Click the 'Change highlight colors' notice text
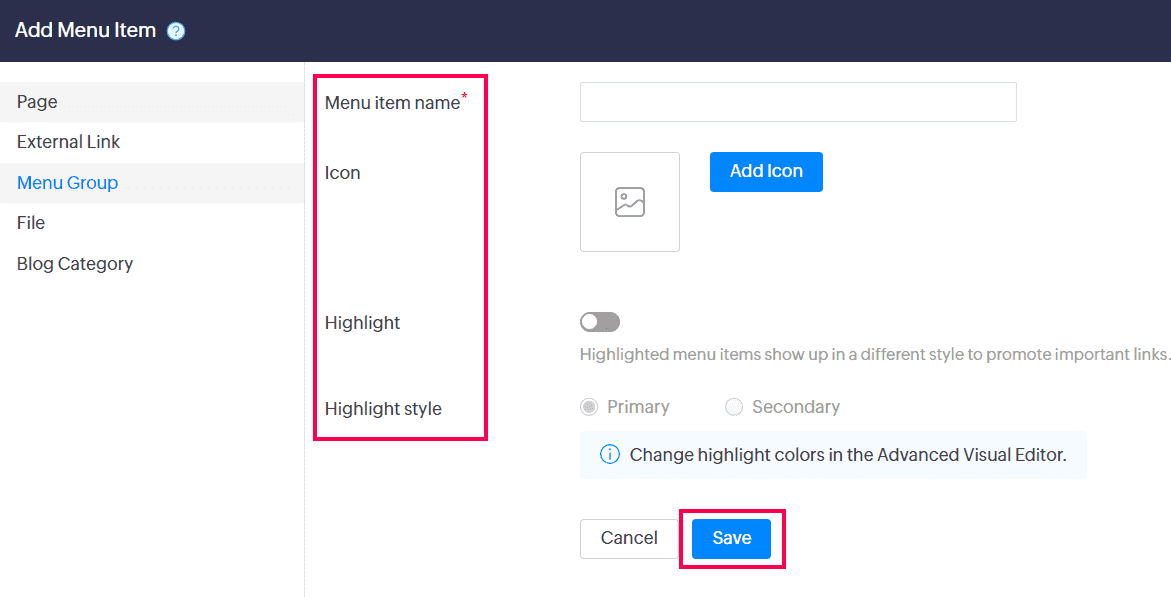Viewport: 1171px width, 597px height. (x=848, y=455)
